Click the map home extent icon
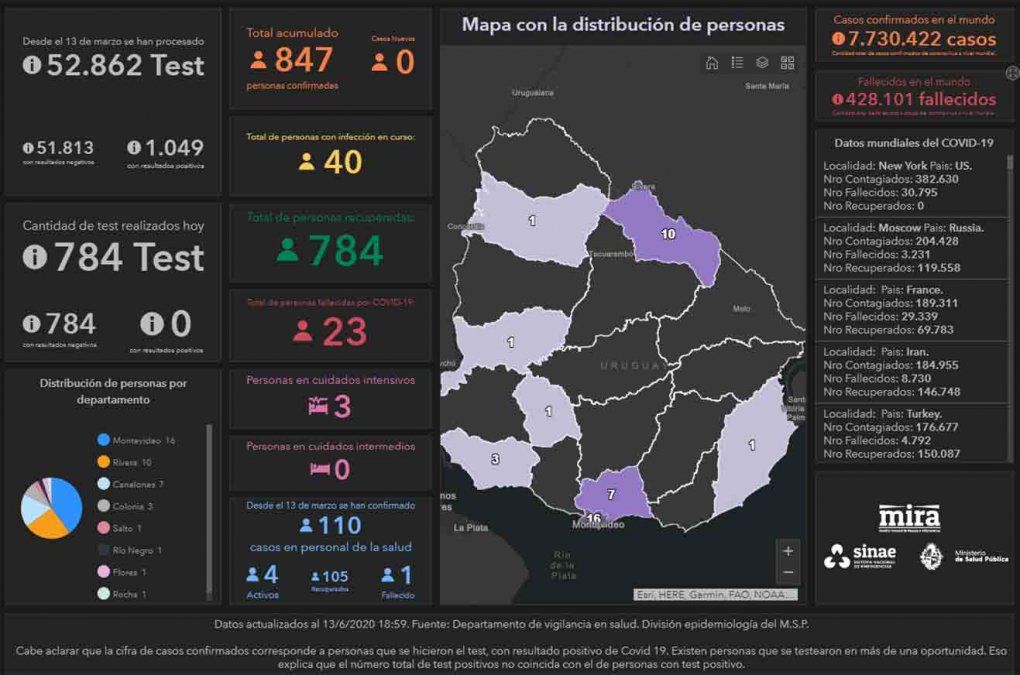Viewport: 1020px width, 675px height. pyautogui.click(x=712, y=63)
